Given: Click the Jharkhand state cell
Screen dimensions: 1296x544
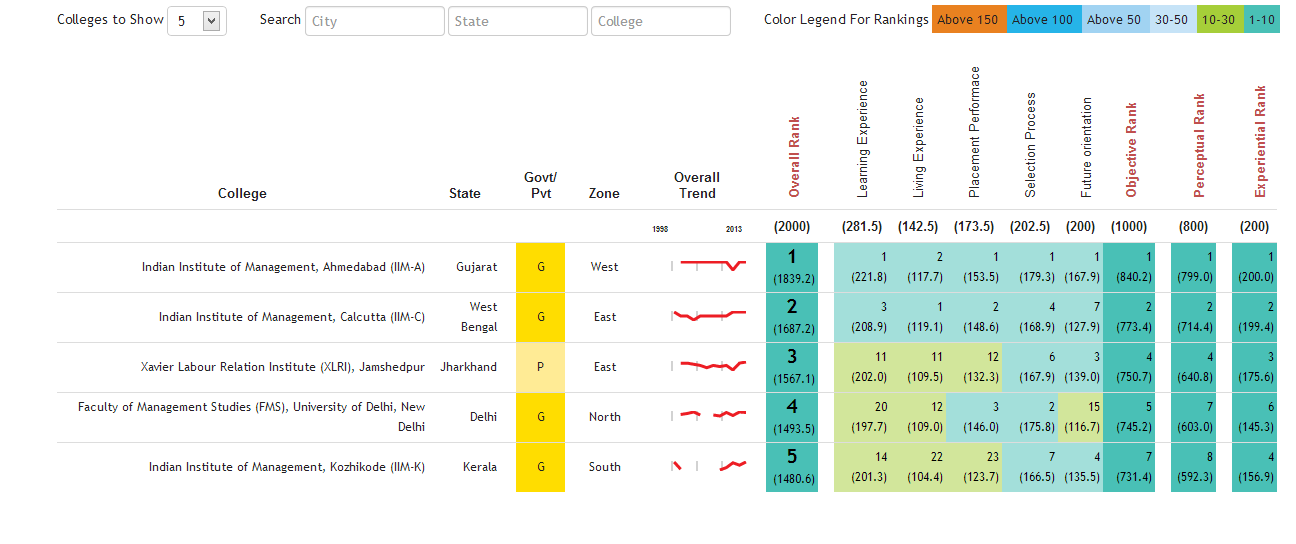Looking at the screenshot, I should click(468, 367).
